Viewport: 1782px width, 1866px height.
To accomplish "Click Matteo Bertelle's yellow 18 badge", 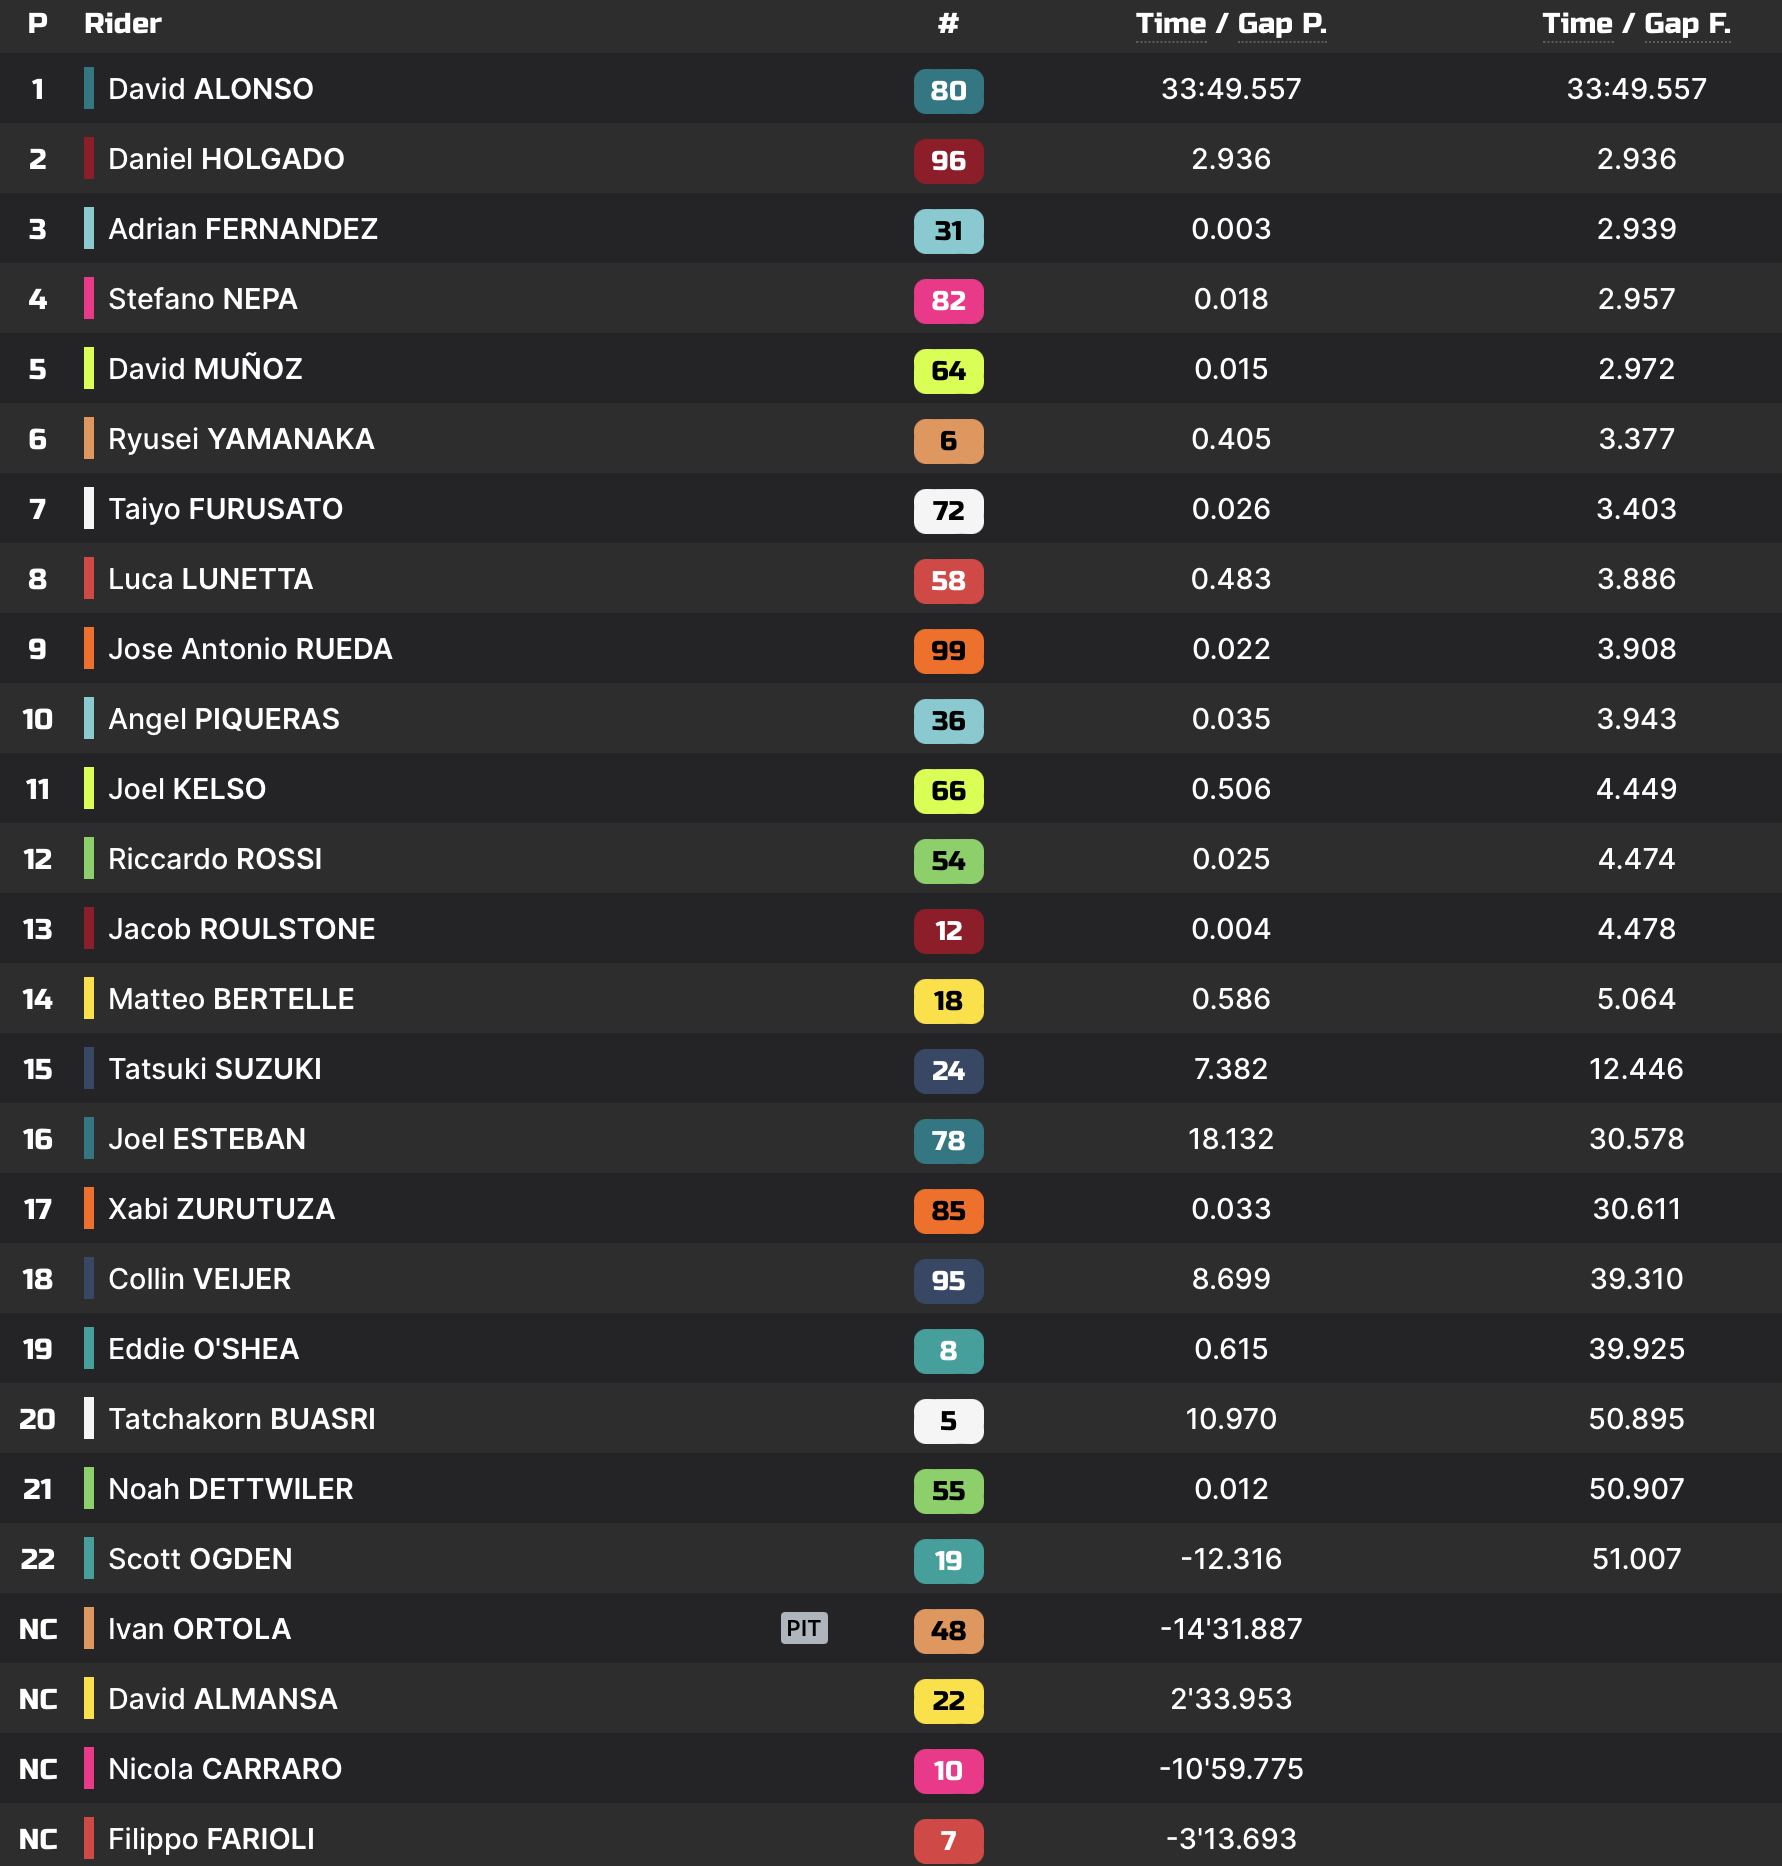I will click(x=948, y=1001).
